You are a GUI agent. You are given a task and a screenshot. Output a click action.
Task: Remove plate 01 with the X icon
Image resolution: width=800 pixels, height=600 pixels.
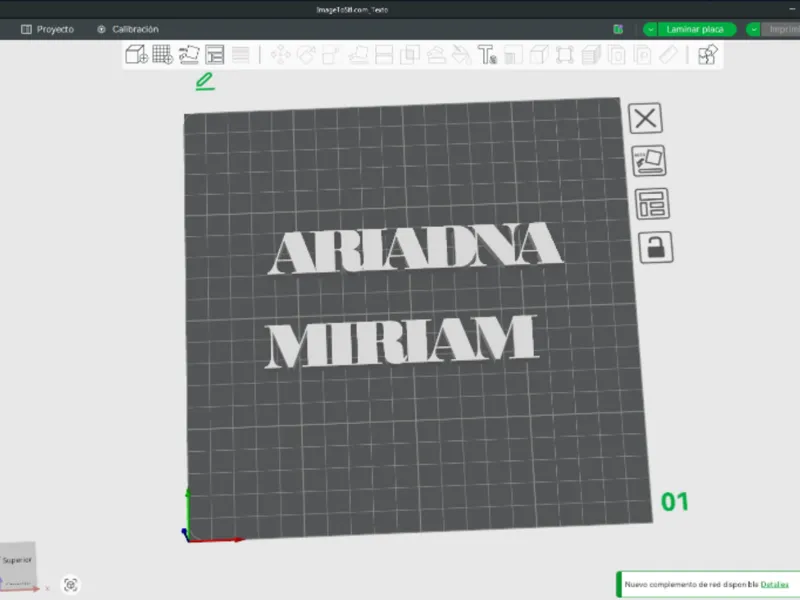point(645,118)
